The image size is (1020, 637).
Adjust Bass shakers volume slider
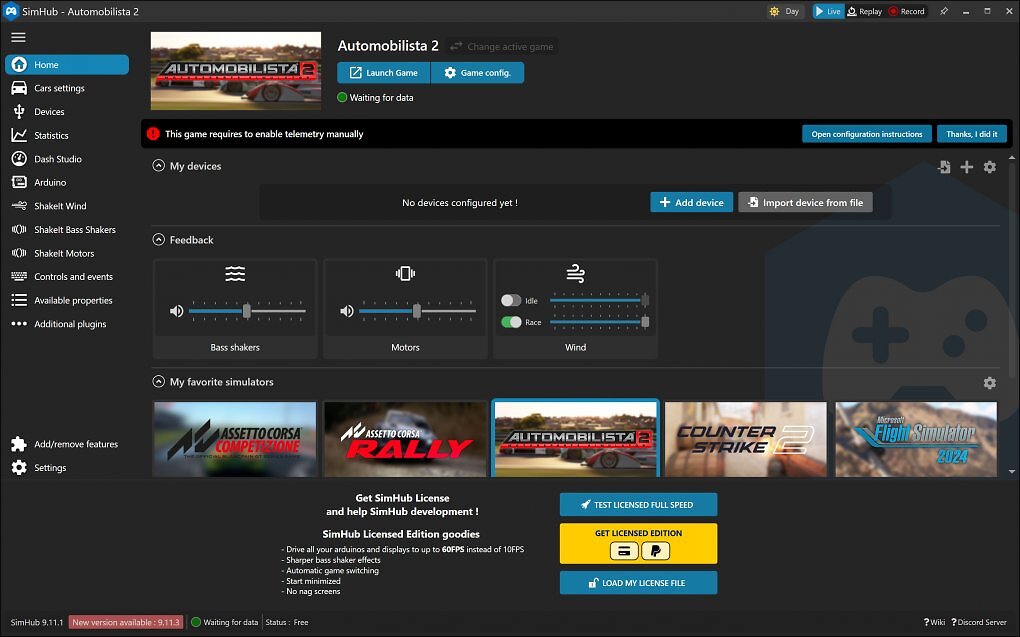coord(247,311)
